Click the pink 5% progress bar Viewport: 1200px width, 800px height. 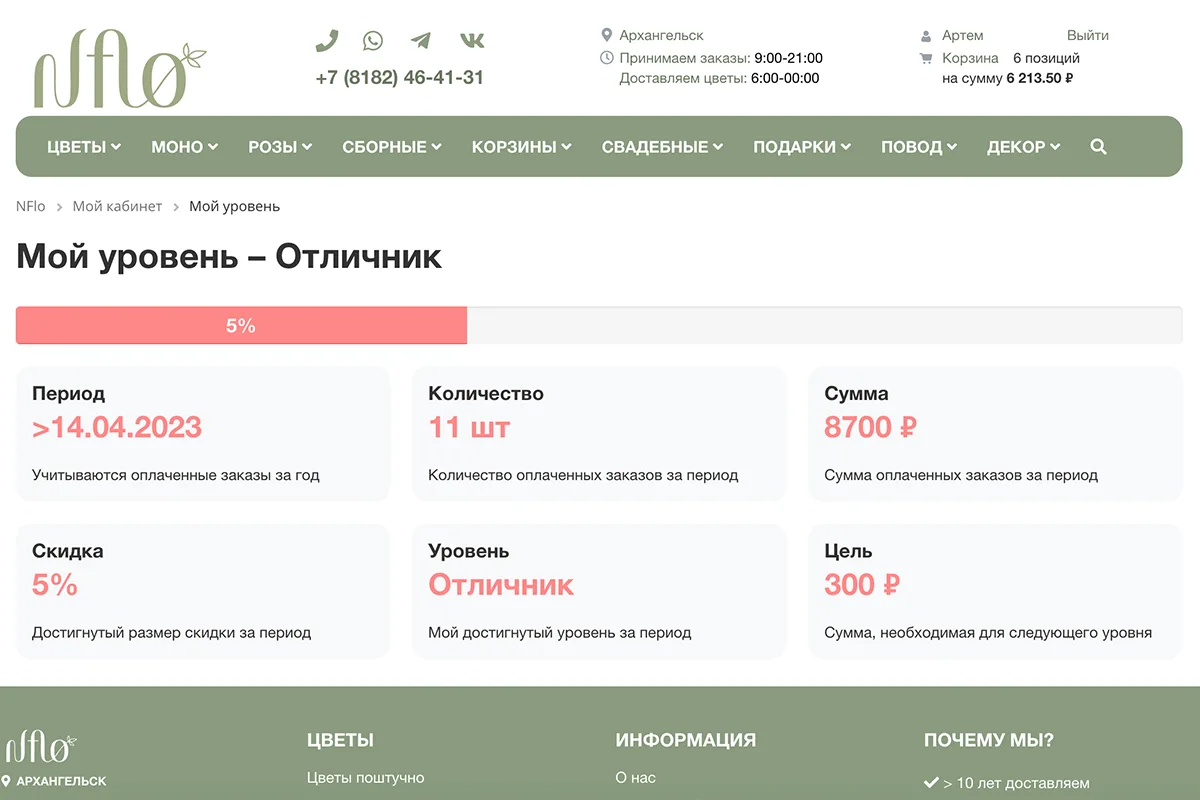(240, 324)
